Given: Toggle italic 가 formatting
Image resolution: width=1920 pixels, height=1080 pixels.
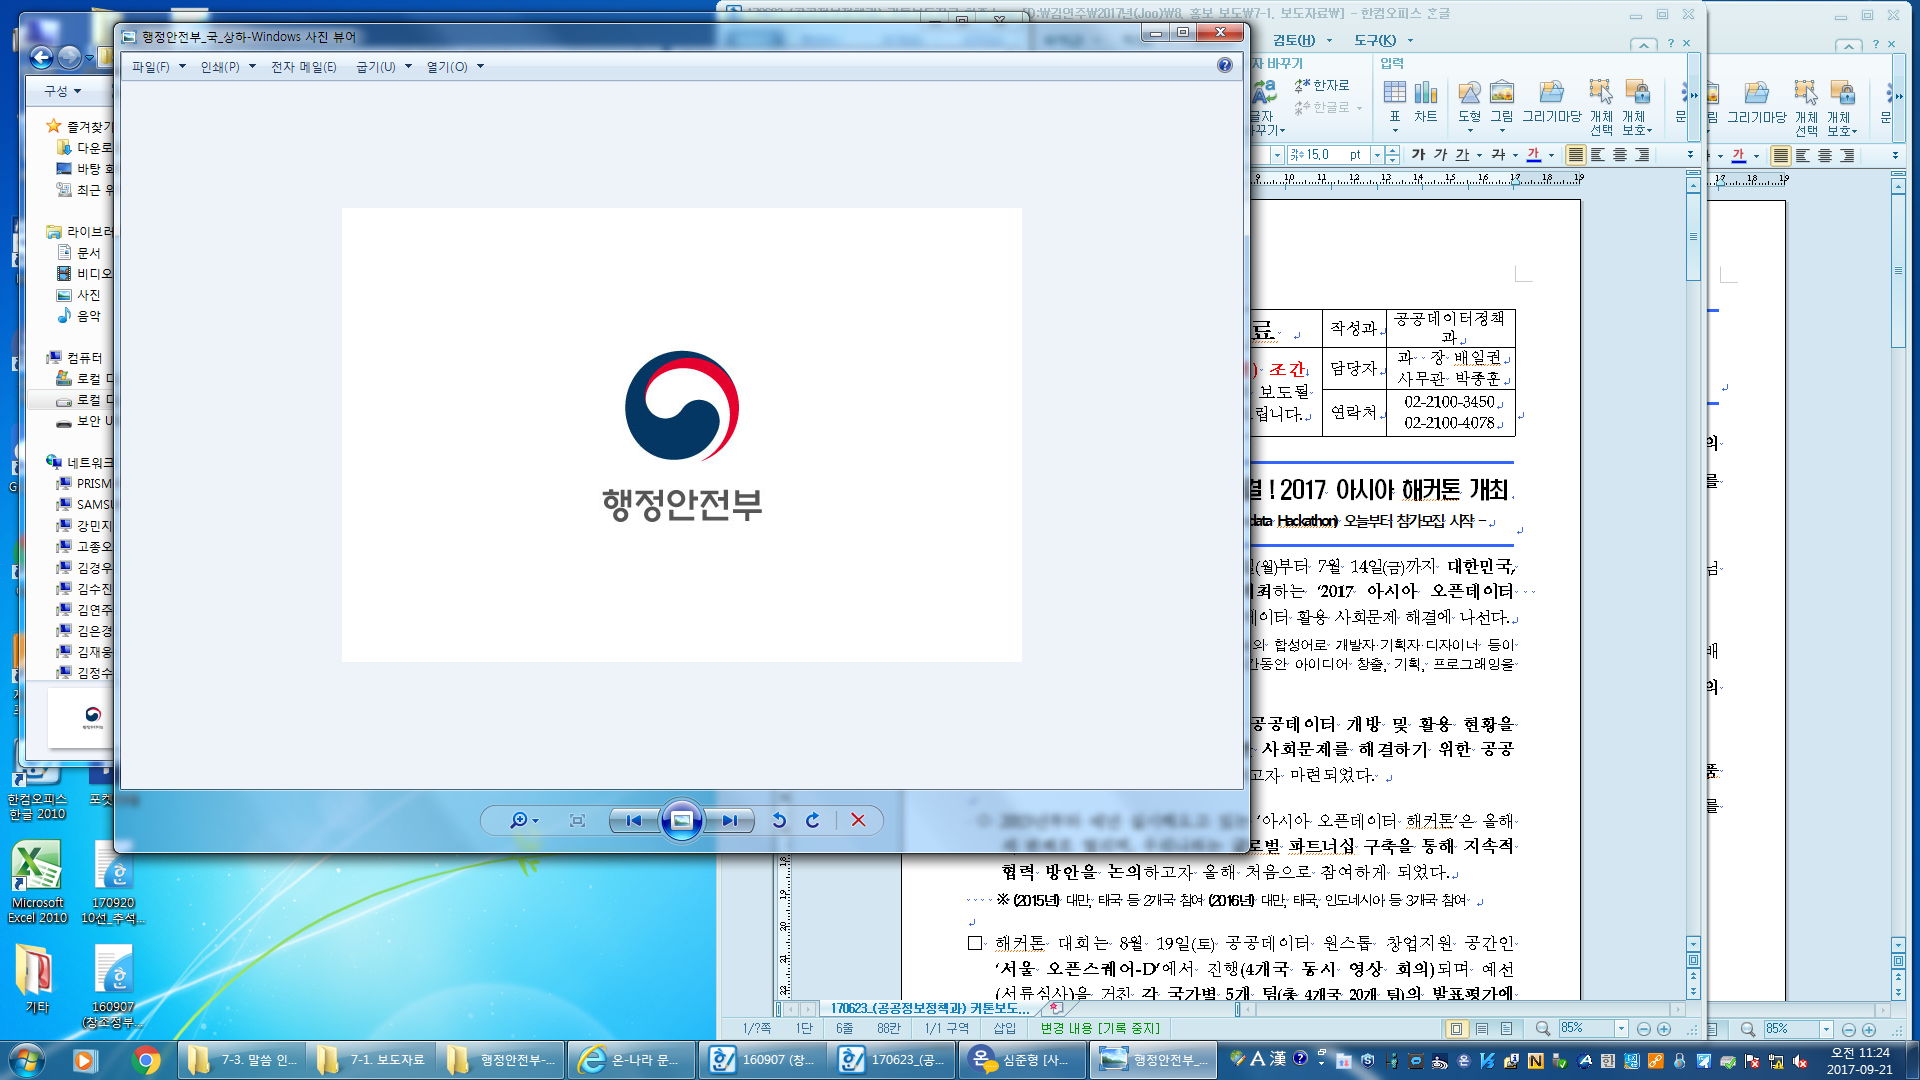Looking at the screenshot, I should 1440,155.
